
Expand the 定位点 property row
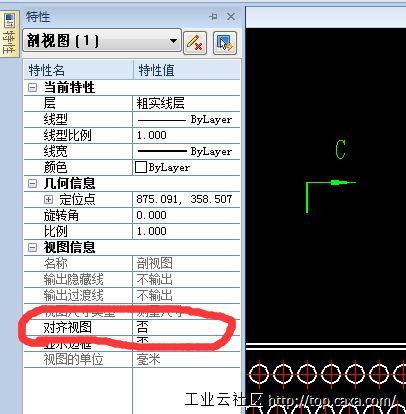click(x=48, y=199)
